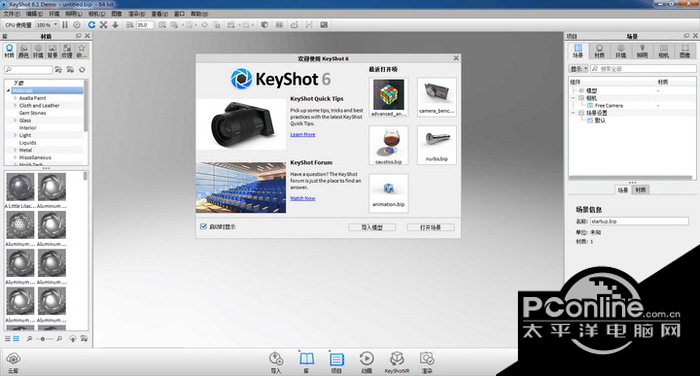Switch to the Backplates tab in library

[x=53, y=51]
